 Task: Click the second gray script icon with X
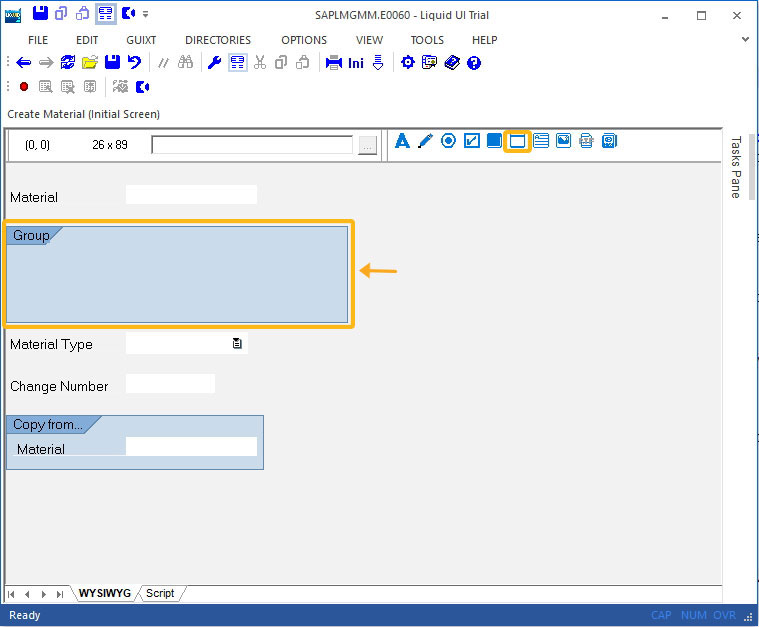pos(68,87)
